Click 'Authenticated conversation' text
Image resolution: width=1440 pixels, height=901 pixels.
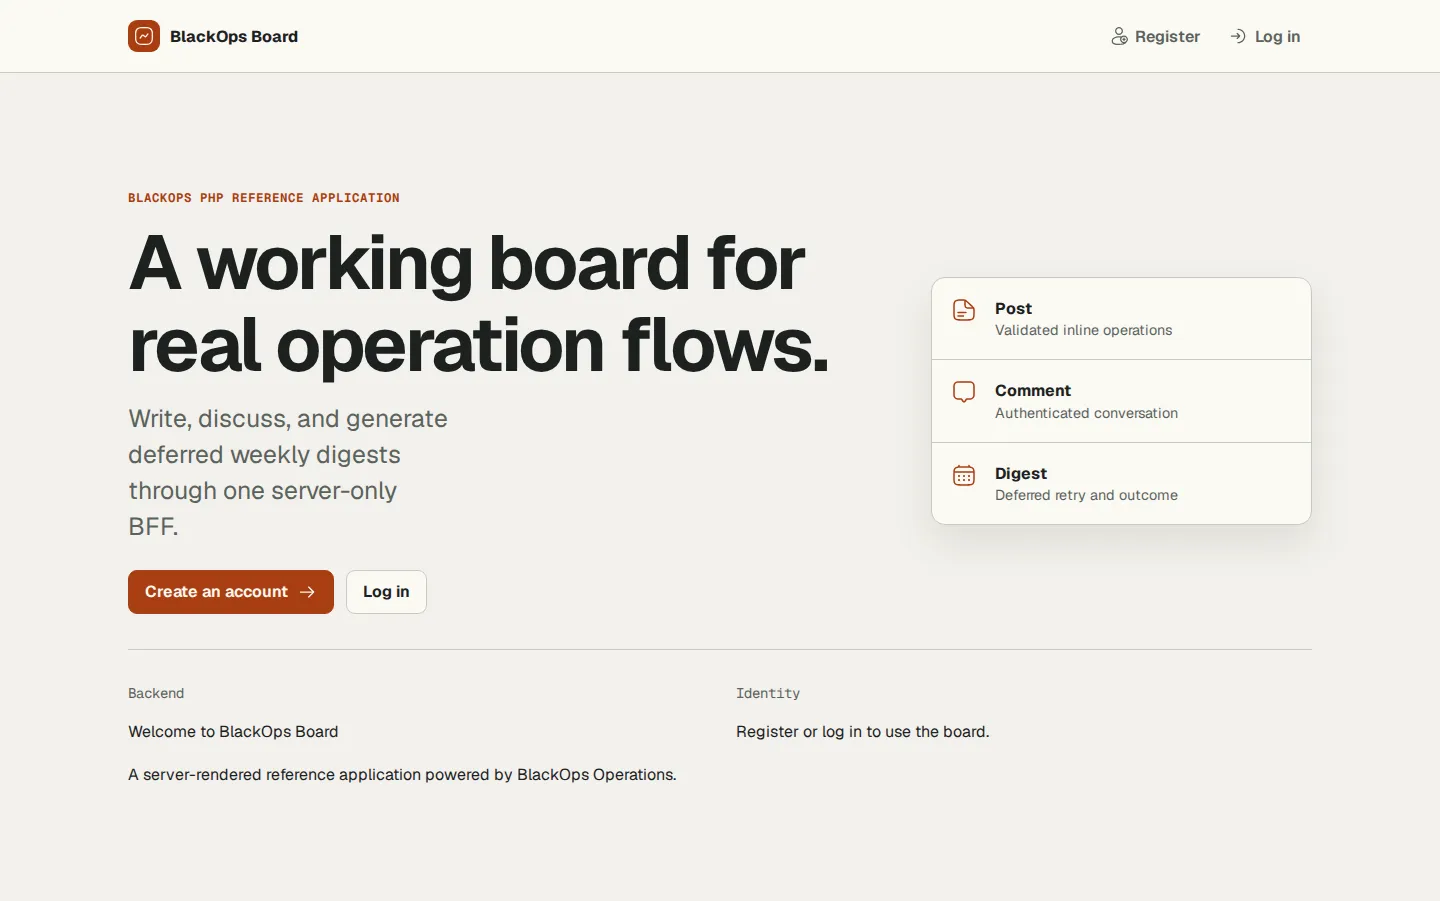pos(1086,413)
